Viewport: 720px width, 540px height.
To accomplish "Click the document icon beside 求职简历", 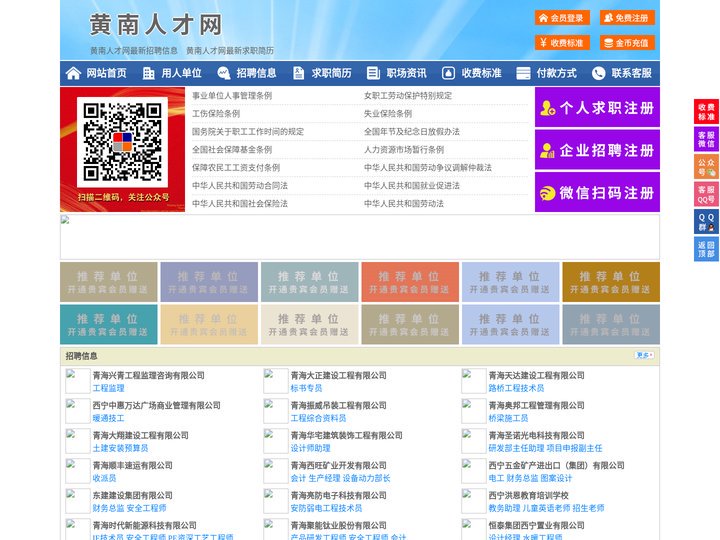I will (298, 73).
